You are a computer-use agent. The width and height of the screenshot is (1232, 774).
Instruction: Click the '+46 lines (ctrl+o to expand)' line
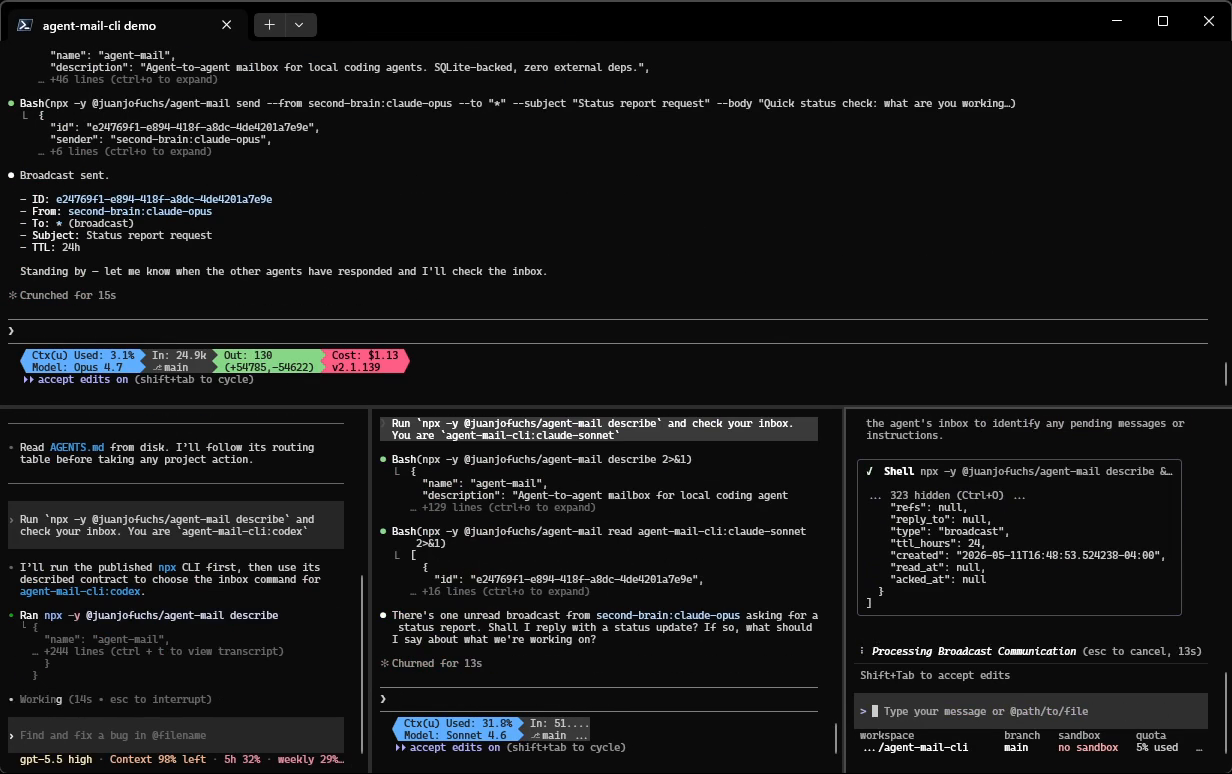tap(128, 79)
